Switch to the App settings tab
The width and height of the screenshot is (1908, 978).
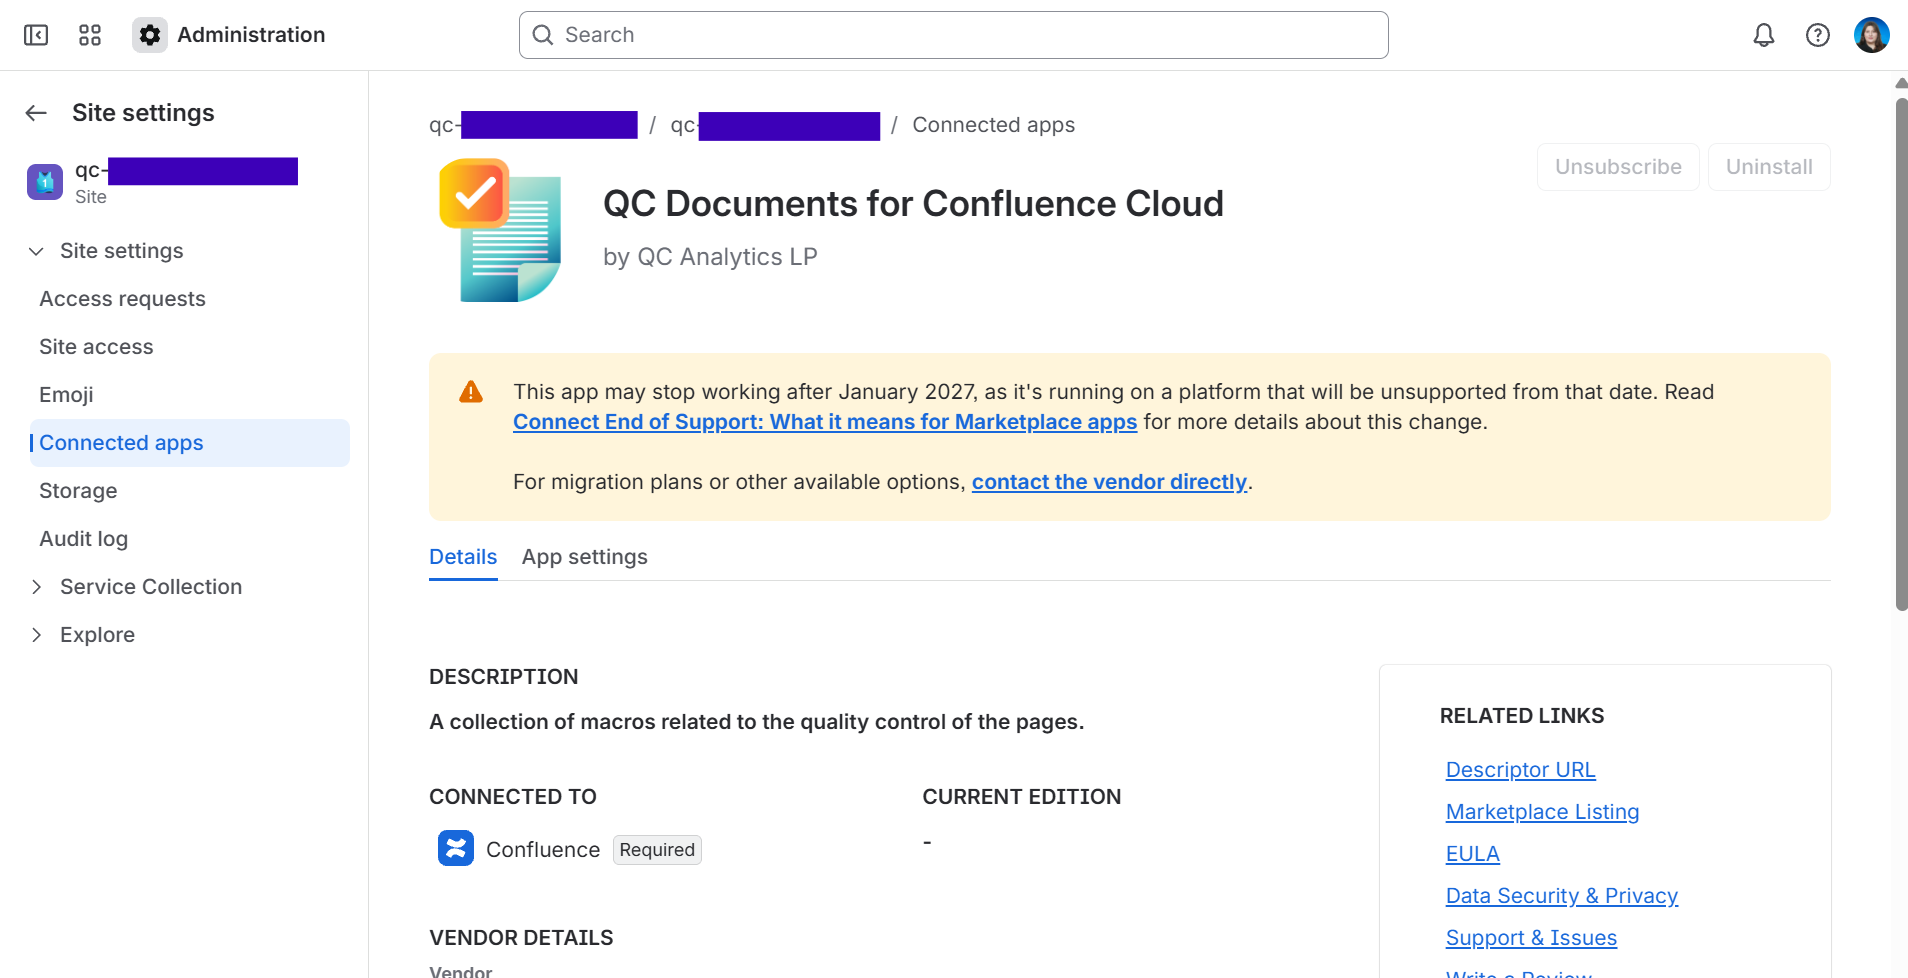point(584,557)
